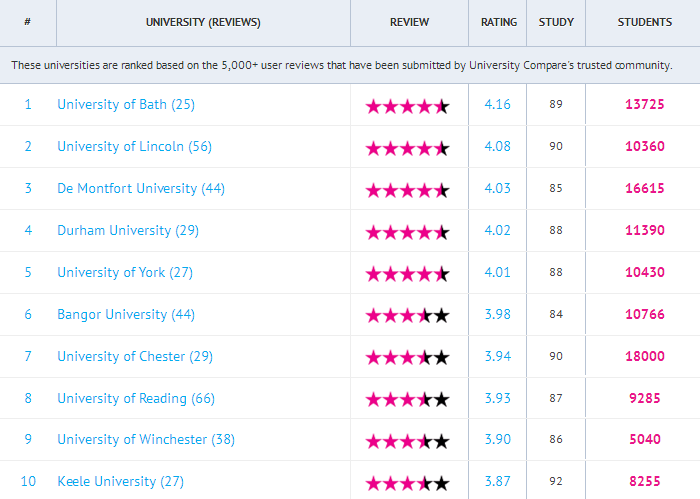The image size is (700, 499).
Task: Open University of Bath (25) link
Action: [126, 104]
